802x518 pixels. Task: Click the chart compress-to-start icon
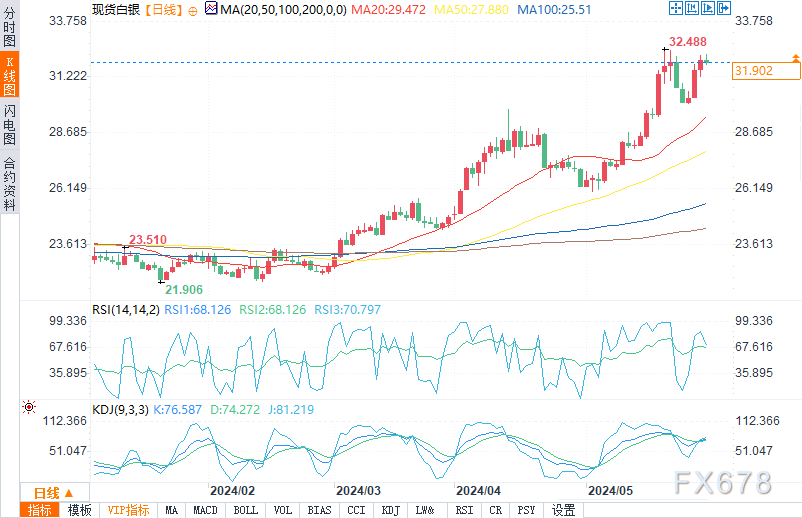pyautogui.click(x=692, y=8)
